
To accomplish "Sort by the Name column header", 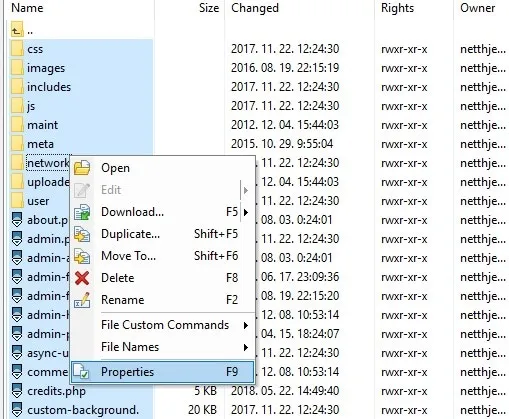I will click(x=27, y=8).
